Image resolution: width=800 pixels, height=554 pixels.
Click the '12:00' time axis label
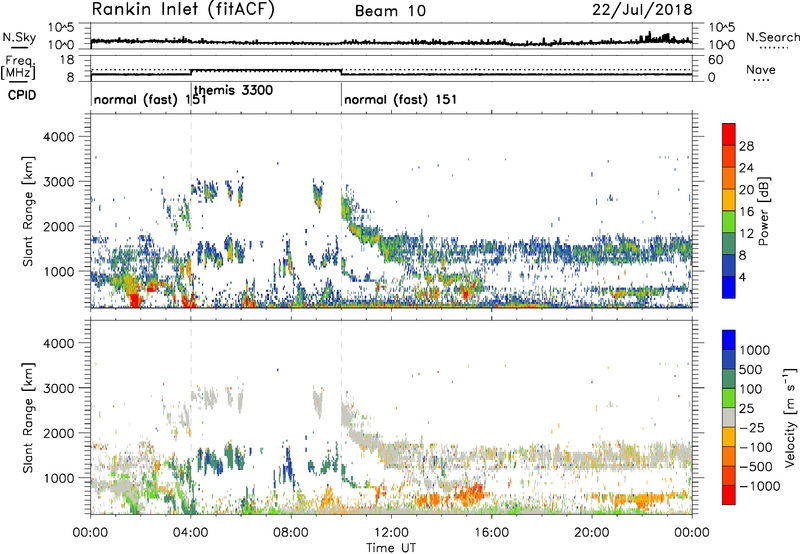(391, 533)
